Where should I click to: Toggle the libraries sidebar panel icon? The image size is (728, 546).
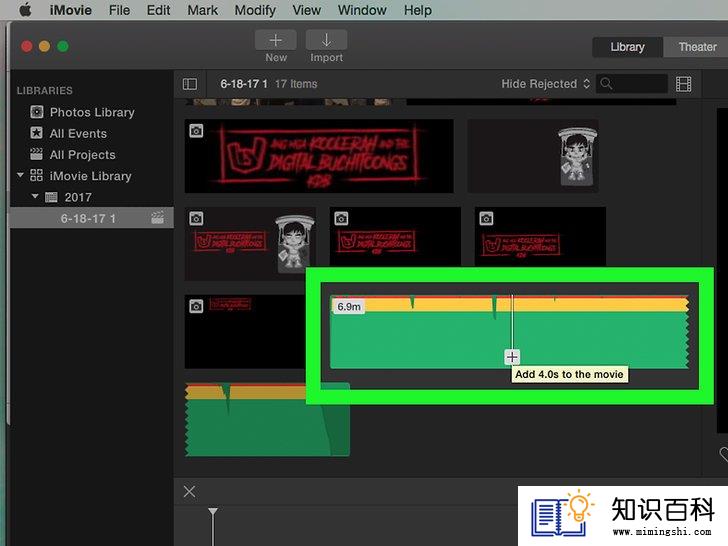pyautogui.click(x=189, y=84)
